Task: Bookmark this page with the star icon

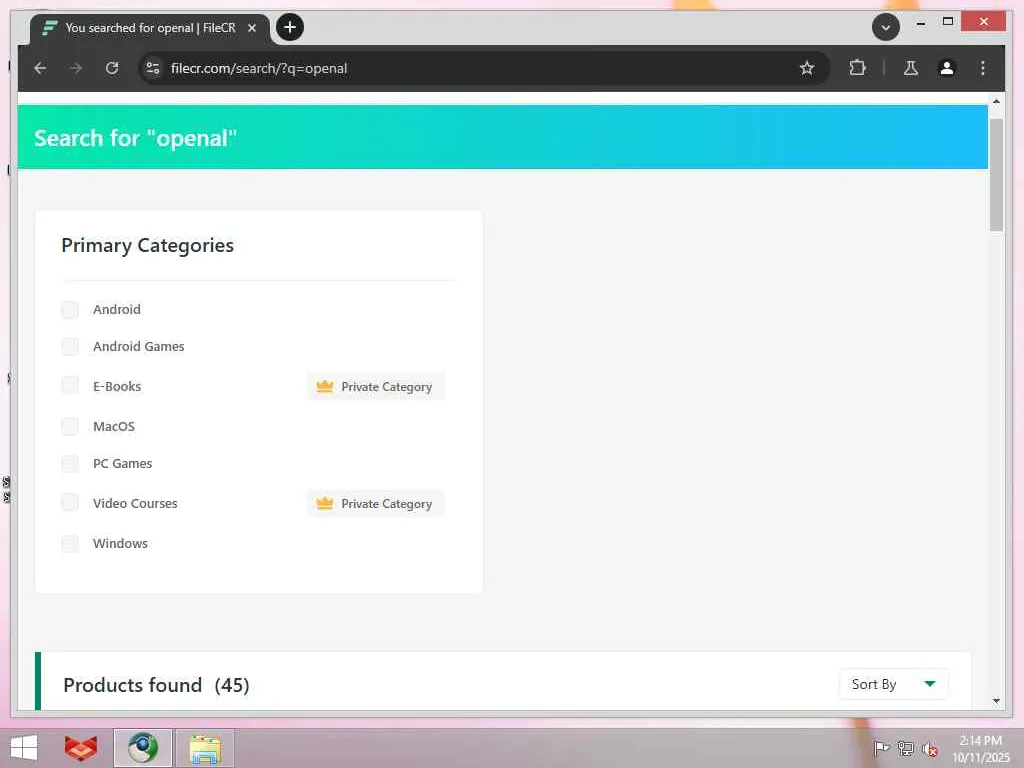Action: [807, 68]
